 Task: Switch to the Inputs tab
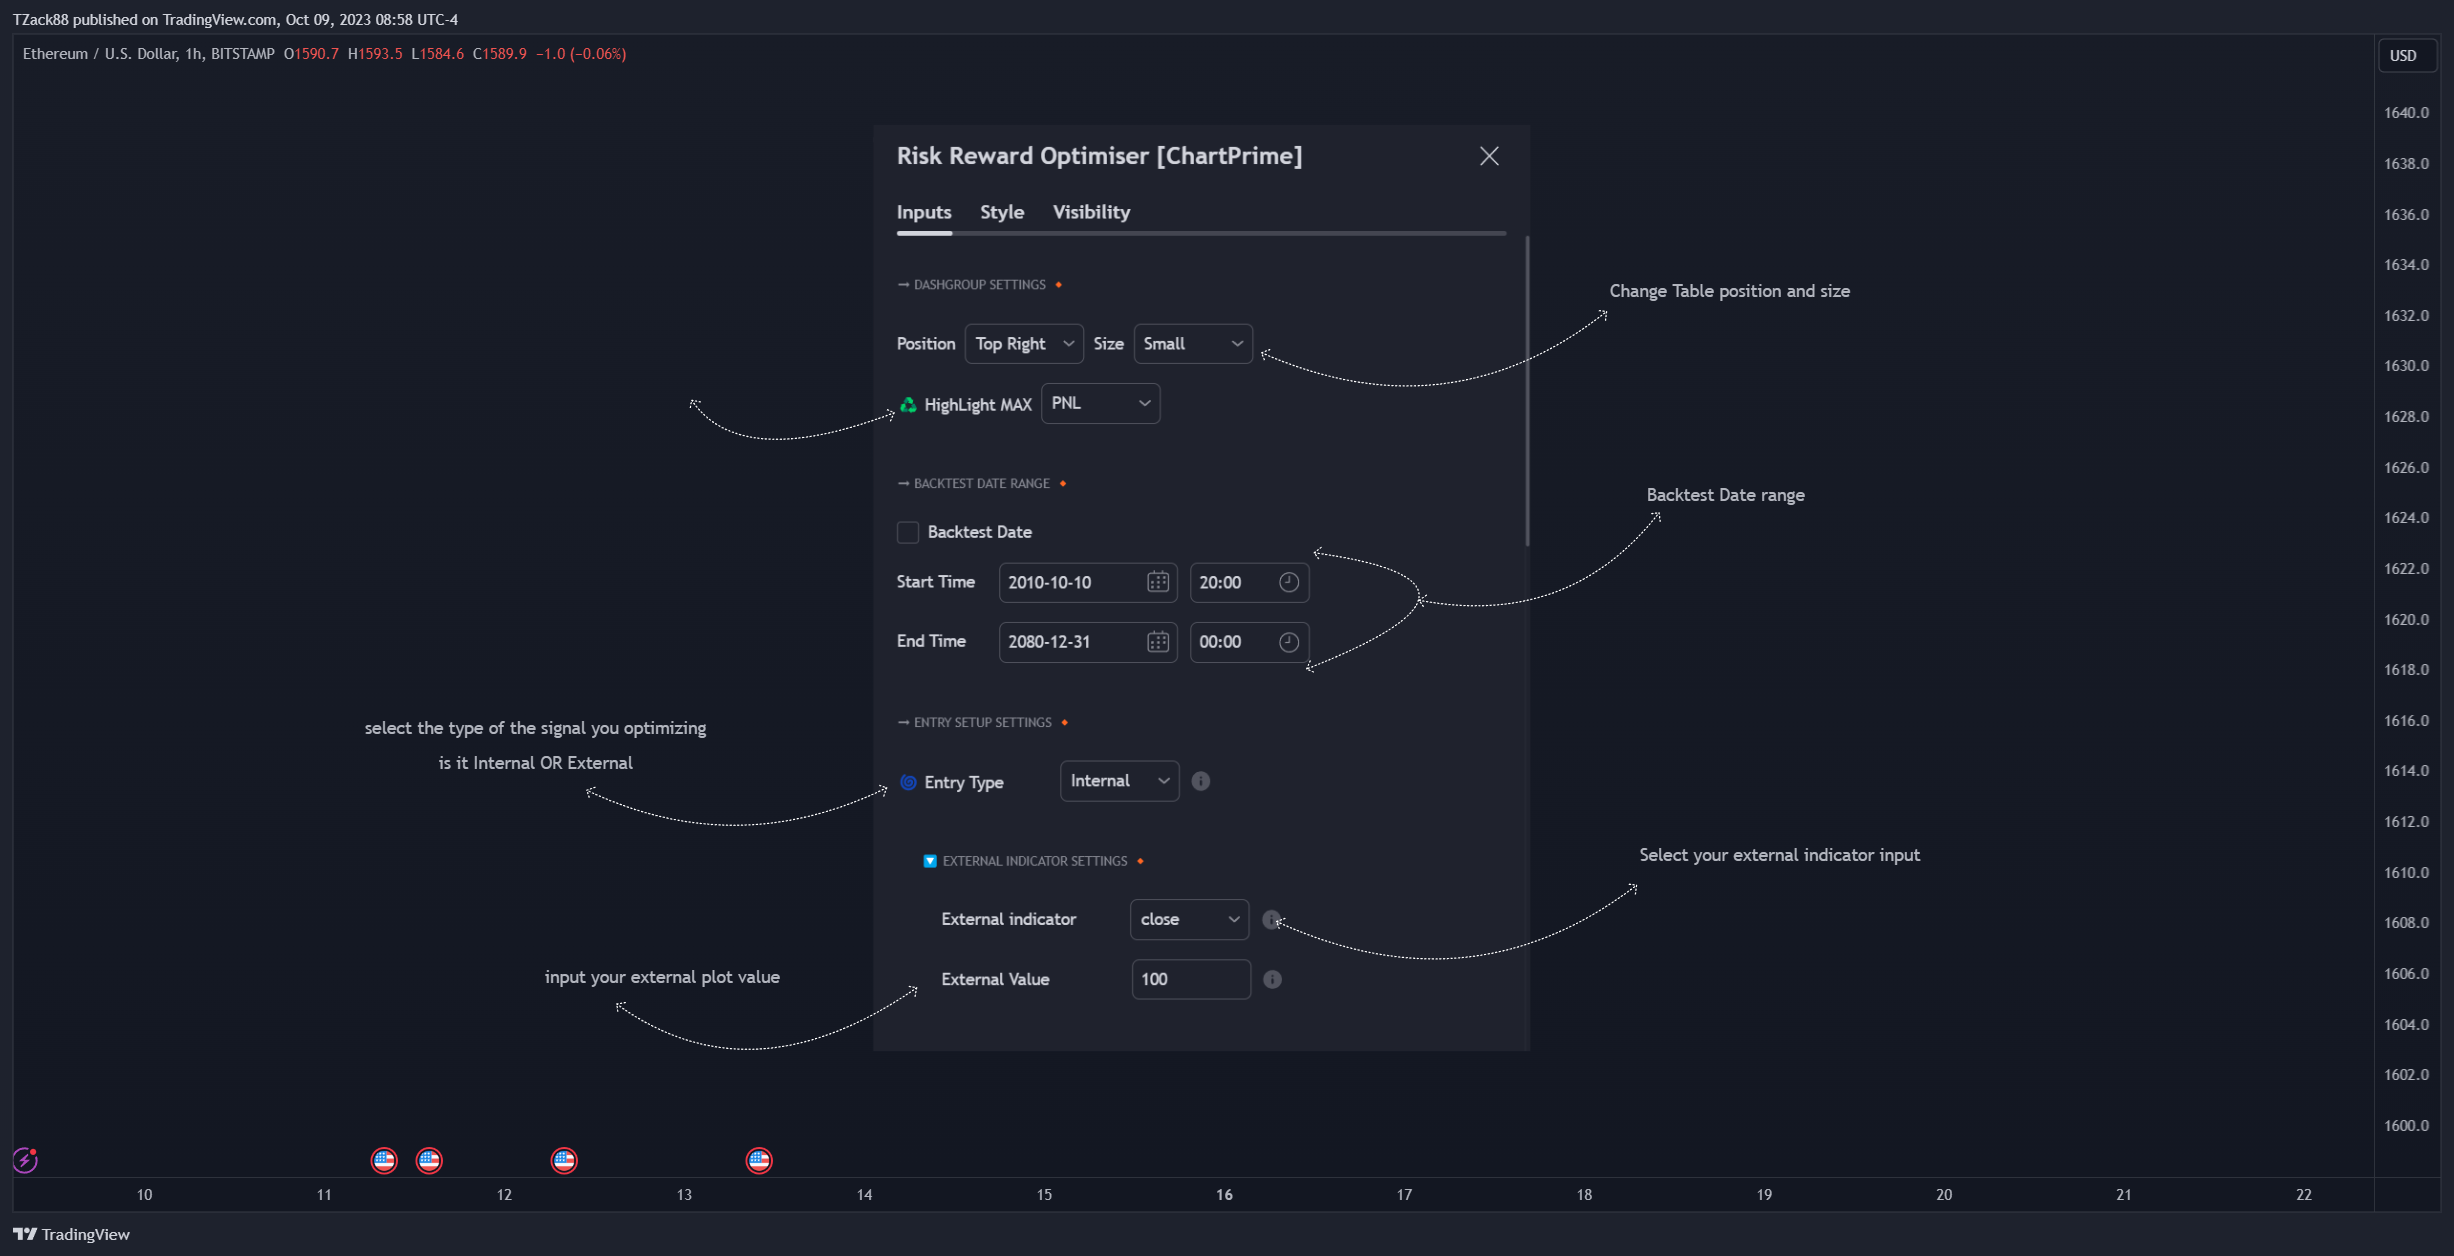924,212
